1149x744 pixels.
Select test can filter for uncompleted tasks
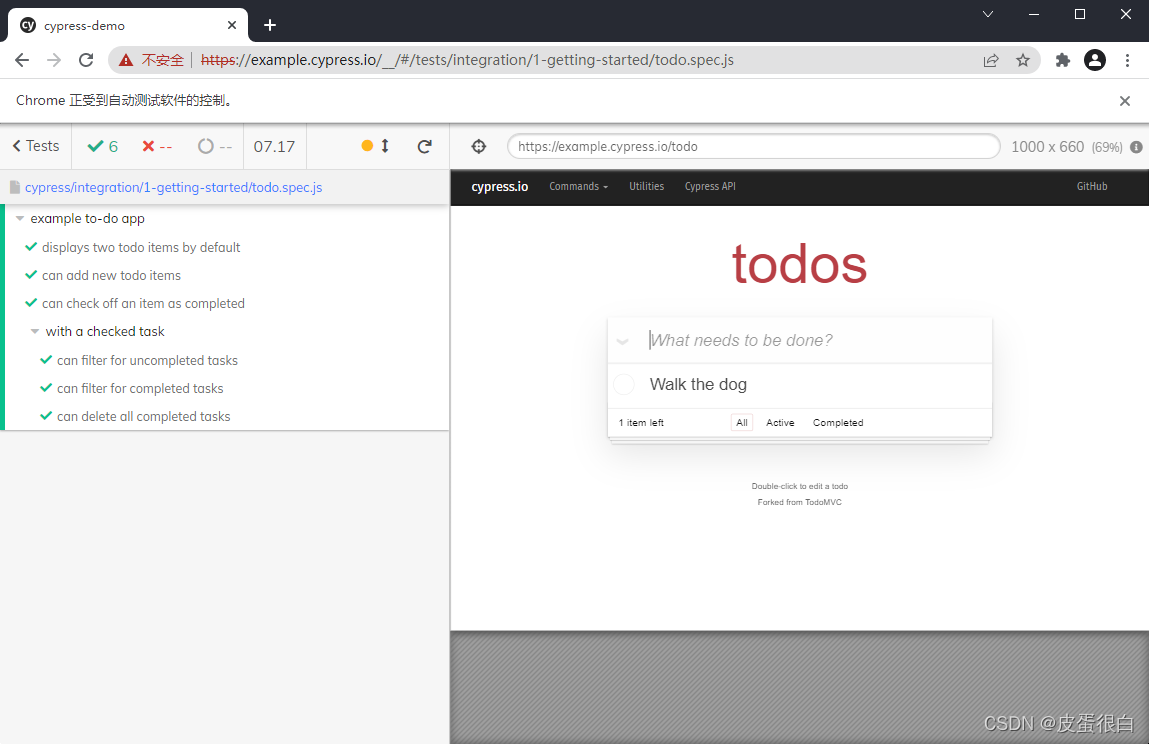[147, 360]
